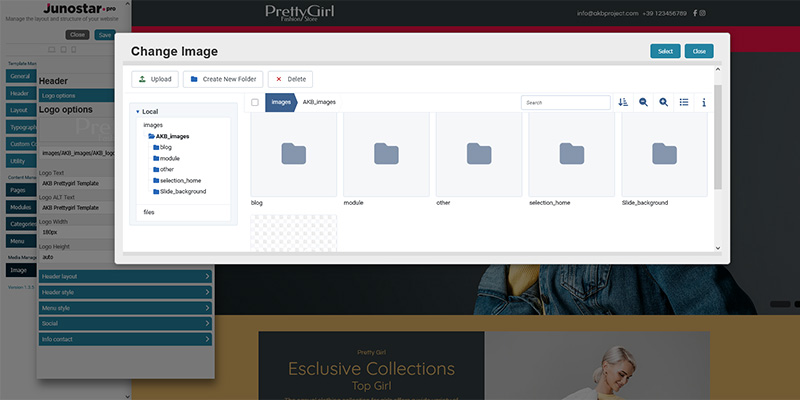
Task: Click the zoom in magnifier icon
Action: (664, 102)
